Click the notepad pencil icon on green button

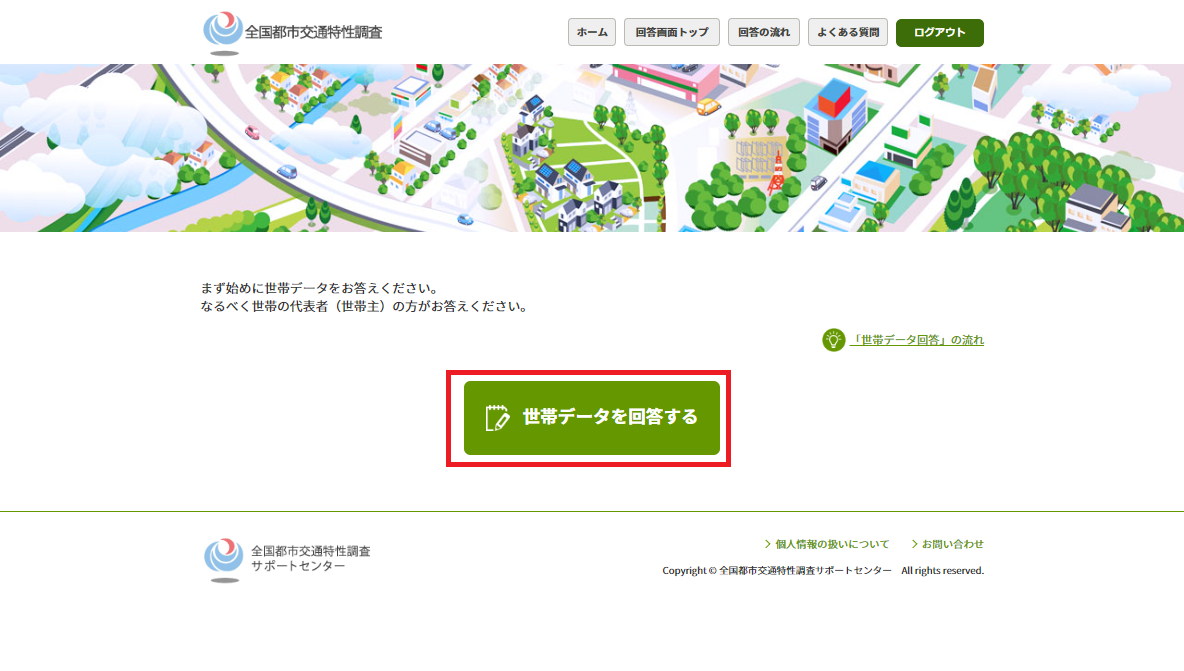pyautogui.click(x=497, y=418)
